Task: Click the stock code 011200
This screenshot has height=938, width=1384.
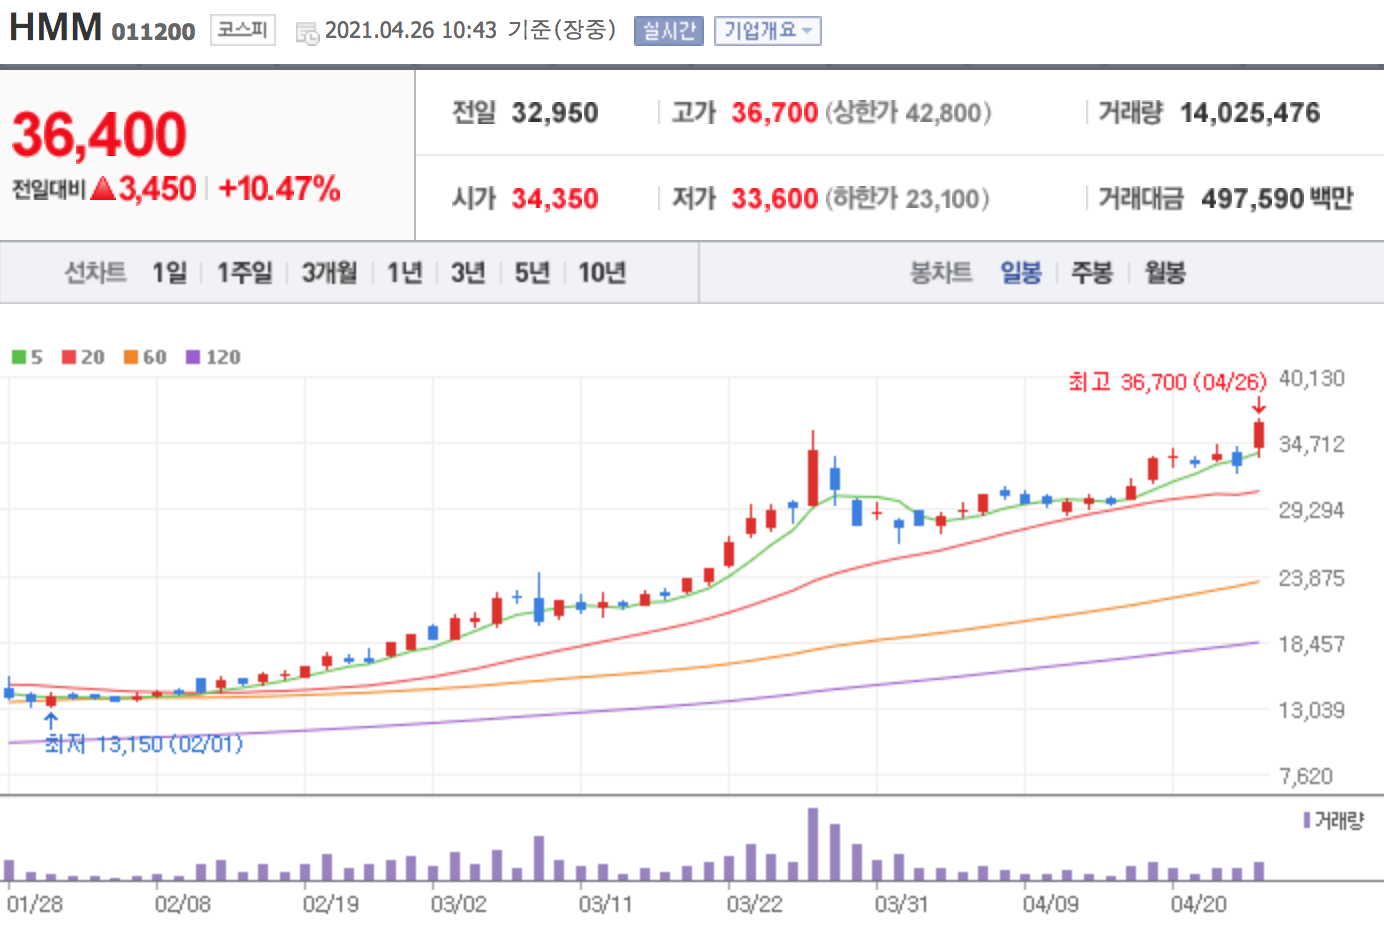Action: click(x=153, y=31)
